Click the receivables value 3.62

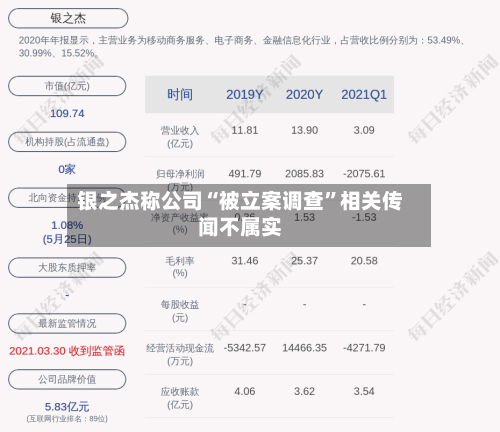[304, 392]
